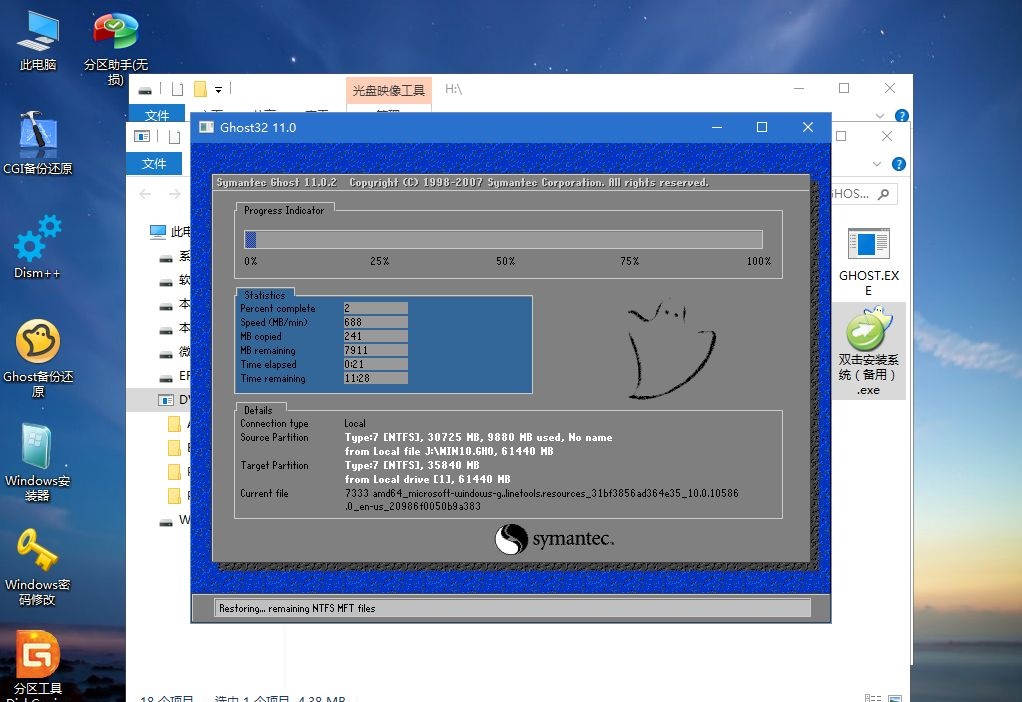The width and height of the screenshot is (1022, 702).
Task: Click the Percent complete value 2
Action: tap(375, 308)
